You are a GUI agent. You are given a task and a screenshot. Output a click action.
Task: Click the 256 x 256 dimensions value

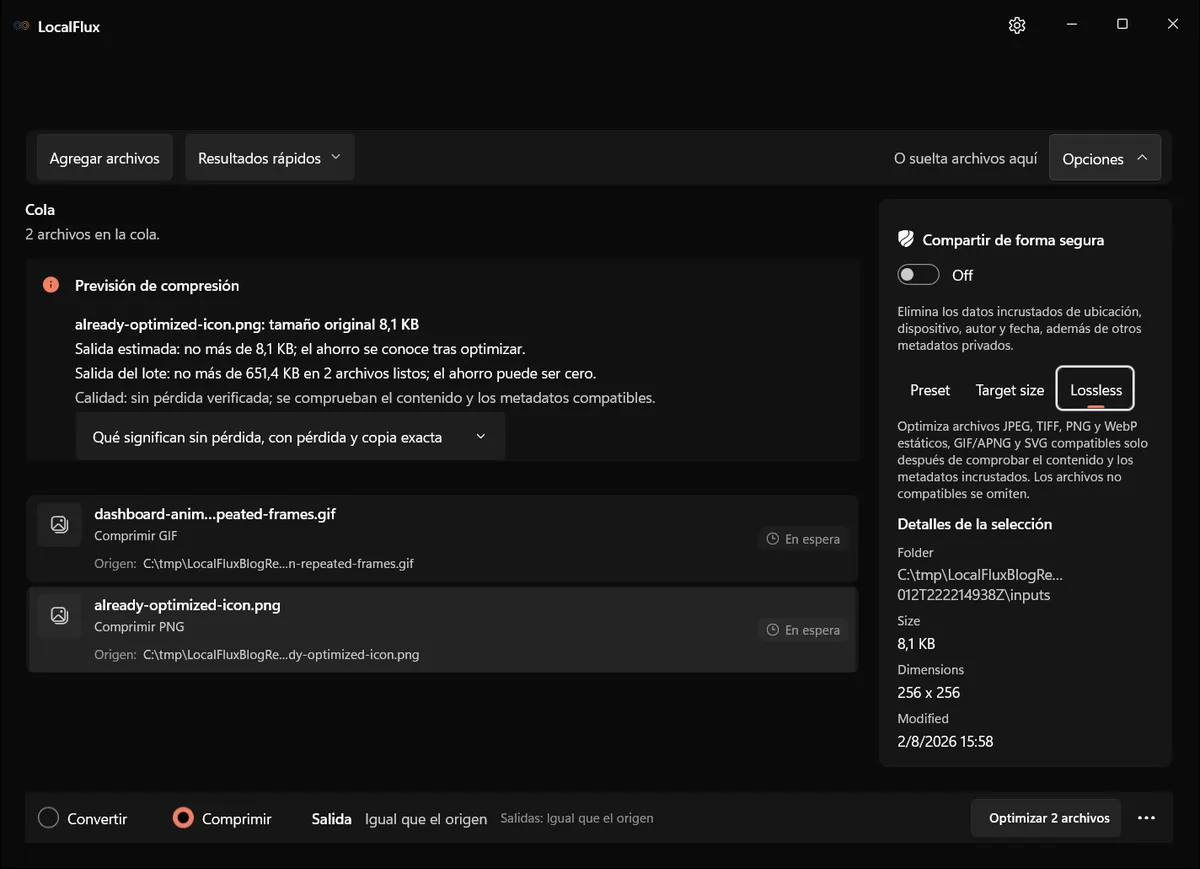(928, 692)
